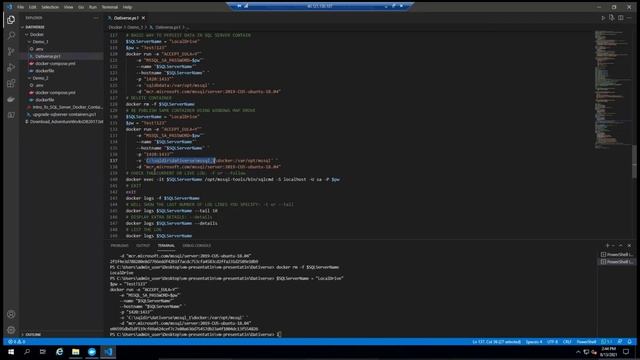This screenshot has height=360, width=640.
Task: Open the View menu
Action: point(69,7)
